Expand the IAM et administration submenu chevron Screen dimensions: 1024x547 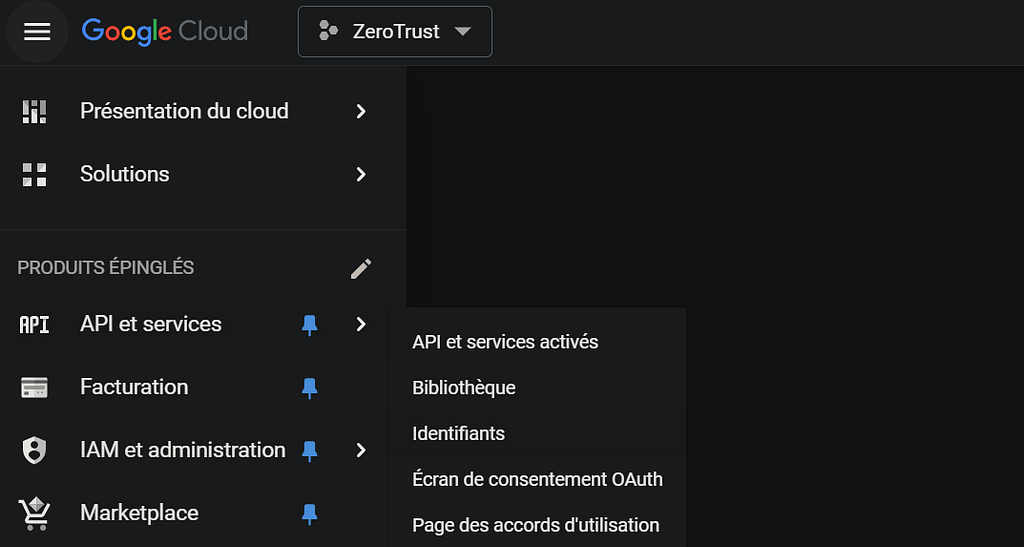coord(361,451)
